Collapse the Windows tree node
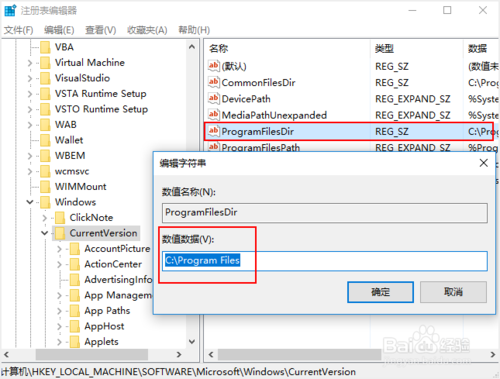The width and height of the screenshot is (500, 379). (30, 202)
